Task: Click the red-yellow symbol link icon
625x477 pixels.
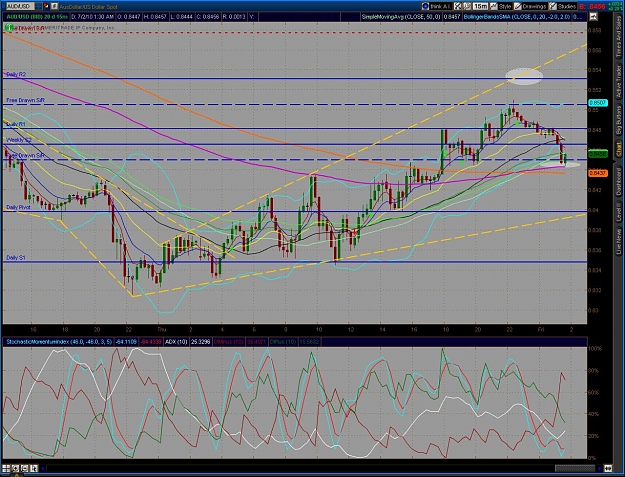Action: pos(46,6)
